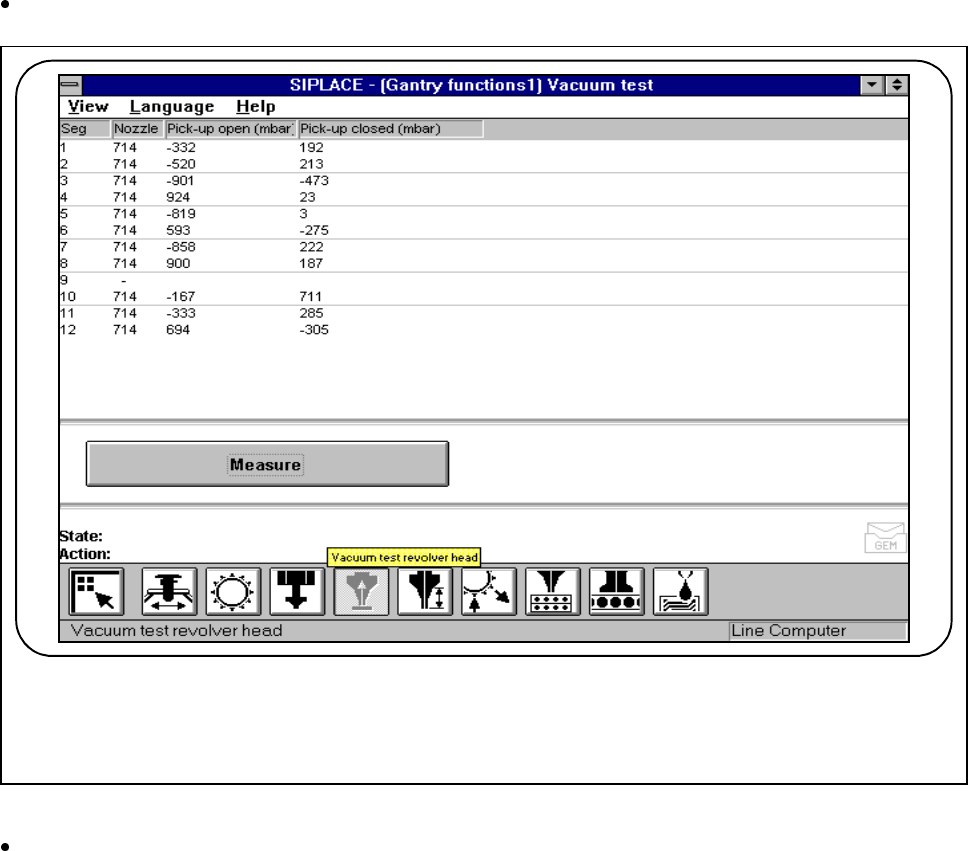Click the Seg column header

tap(85, 128)
